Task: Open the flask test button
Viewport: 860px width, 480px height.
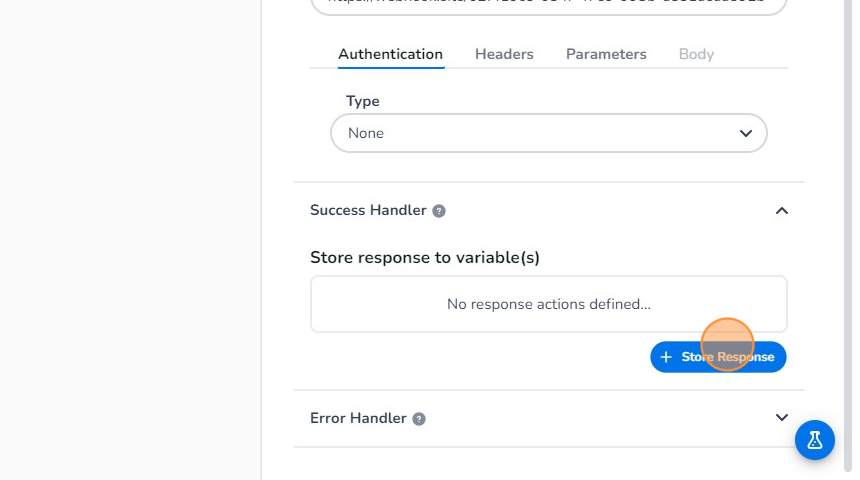Action: pos(815,440)
